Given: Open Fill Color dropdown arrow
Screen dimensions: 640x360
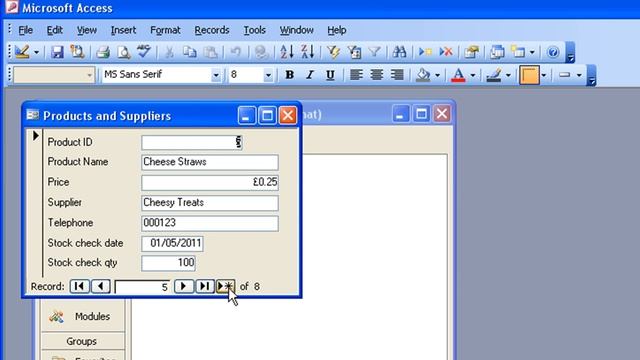Looking at the screenshot, I should pos(437,75).
